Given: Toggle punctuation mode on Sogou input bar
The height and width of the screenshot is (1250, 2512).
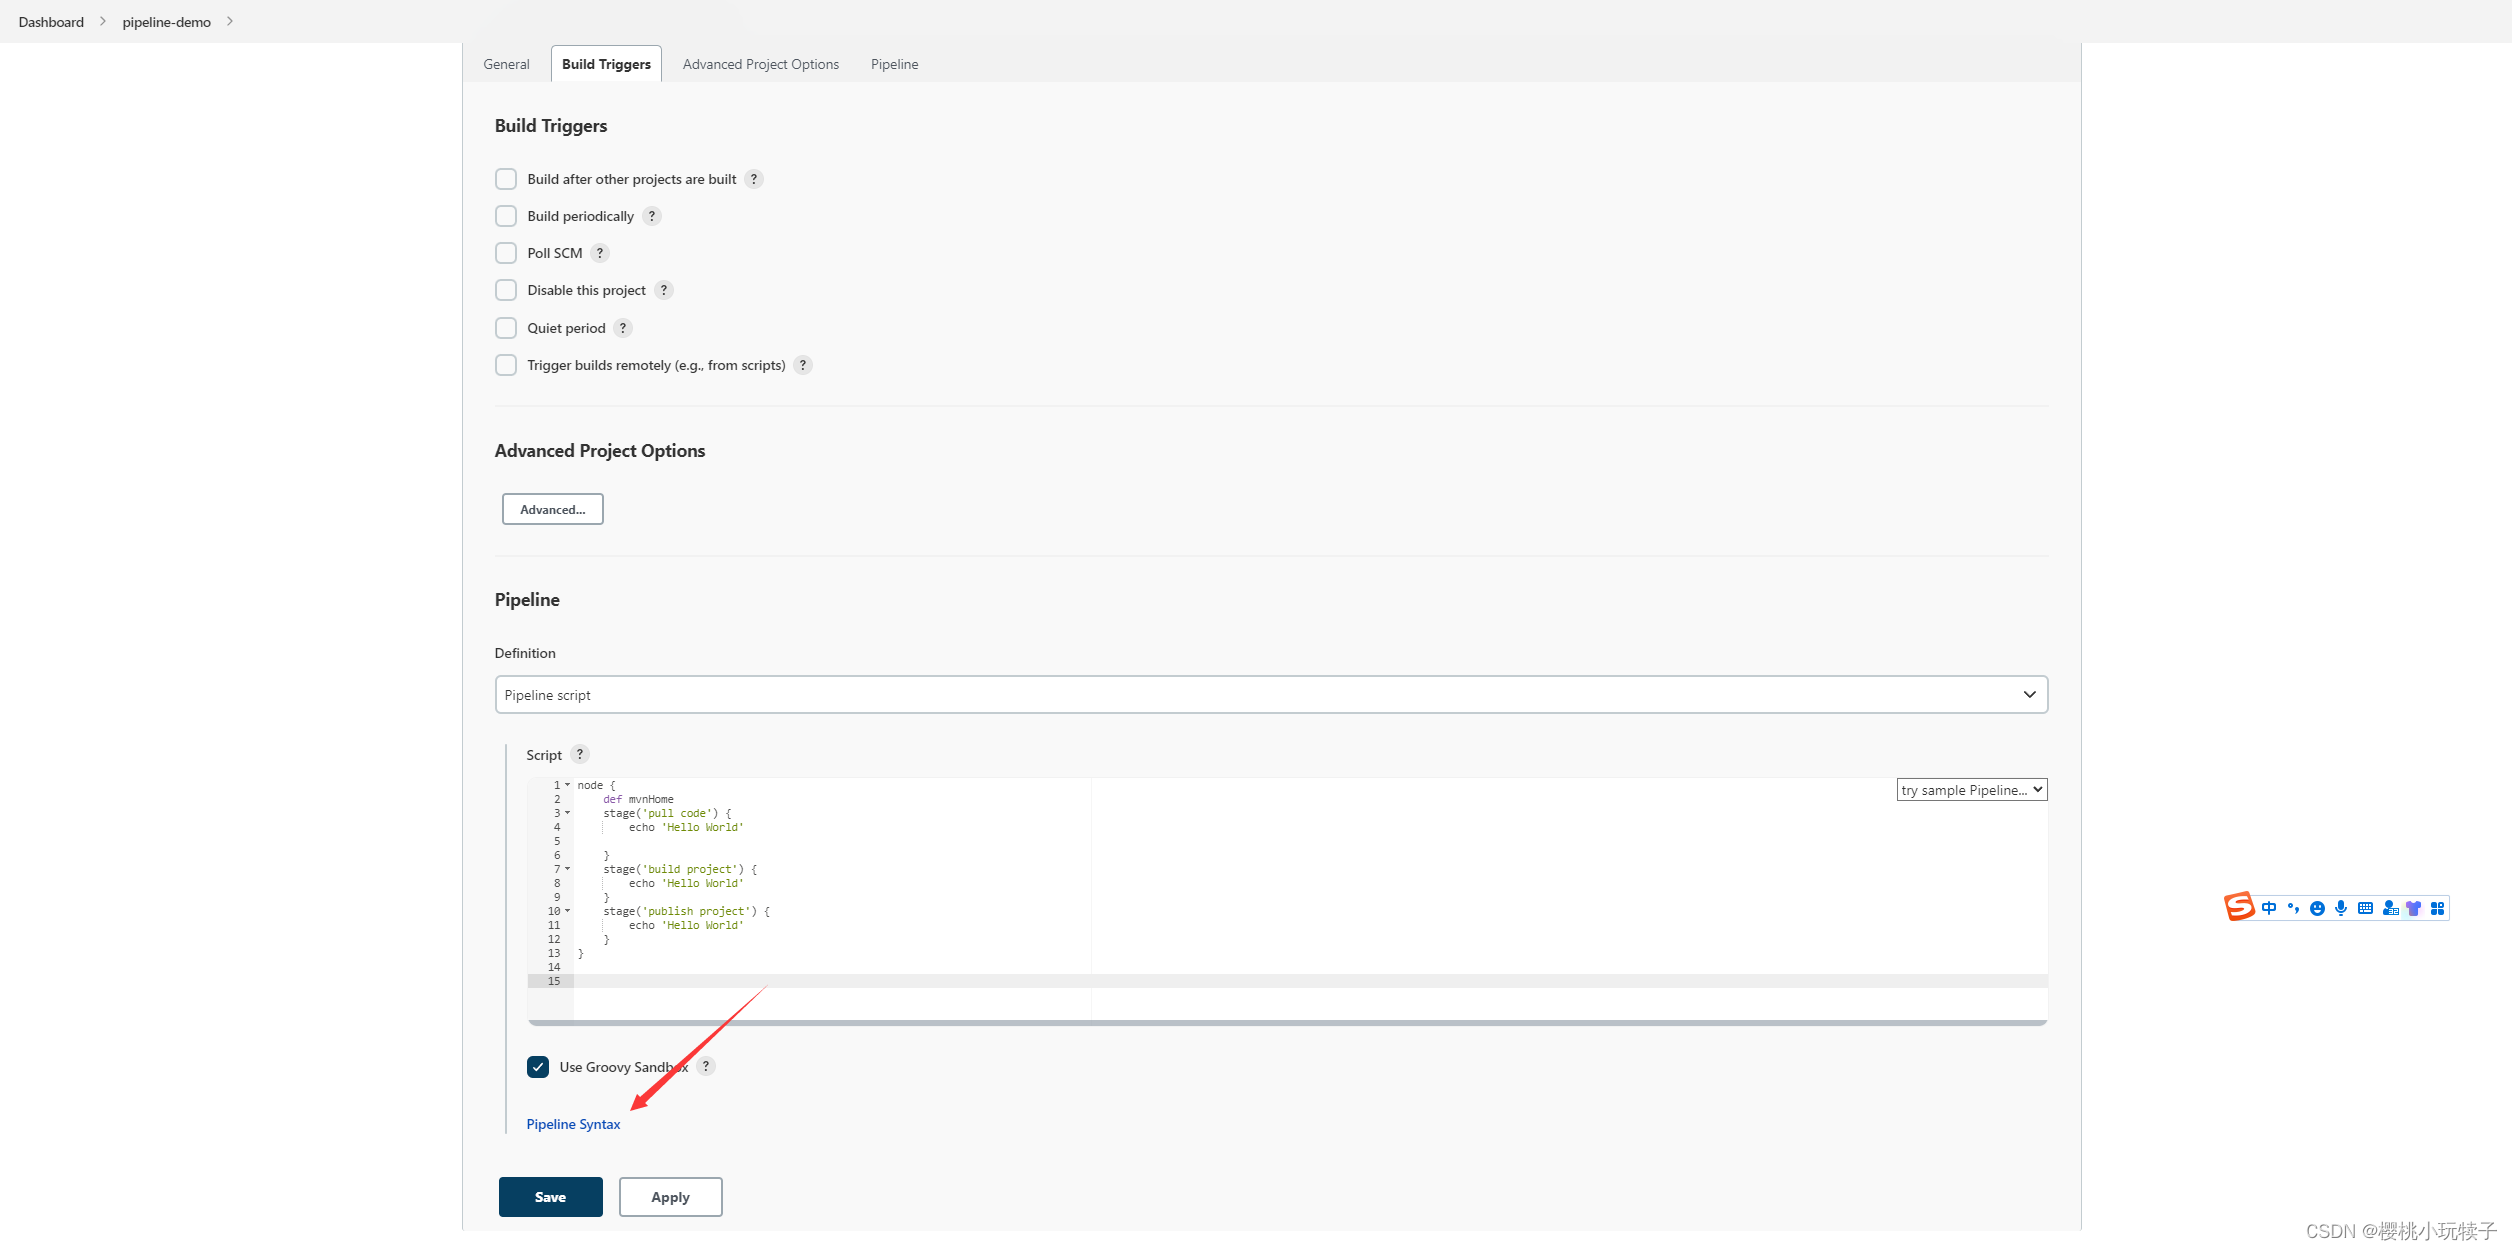Looking at the screenshot, I should coord(2293,908).
